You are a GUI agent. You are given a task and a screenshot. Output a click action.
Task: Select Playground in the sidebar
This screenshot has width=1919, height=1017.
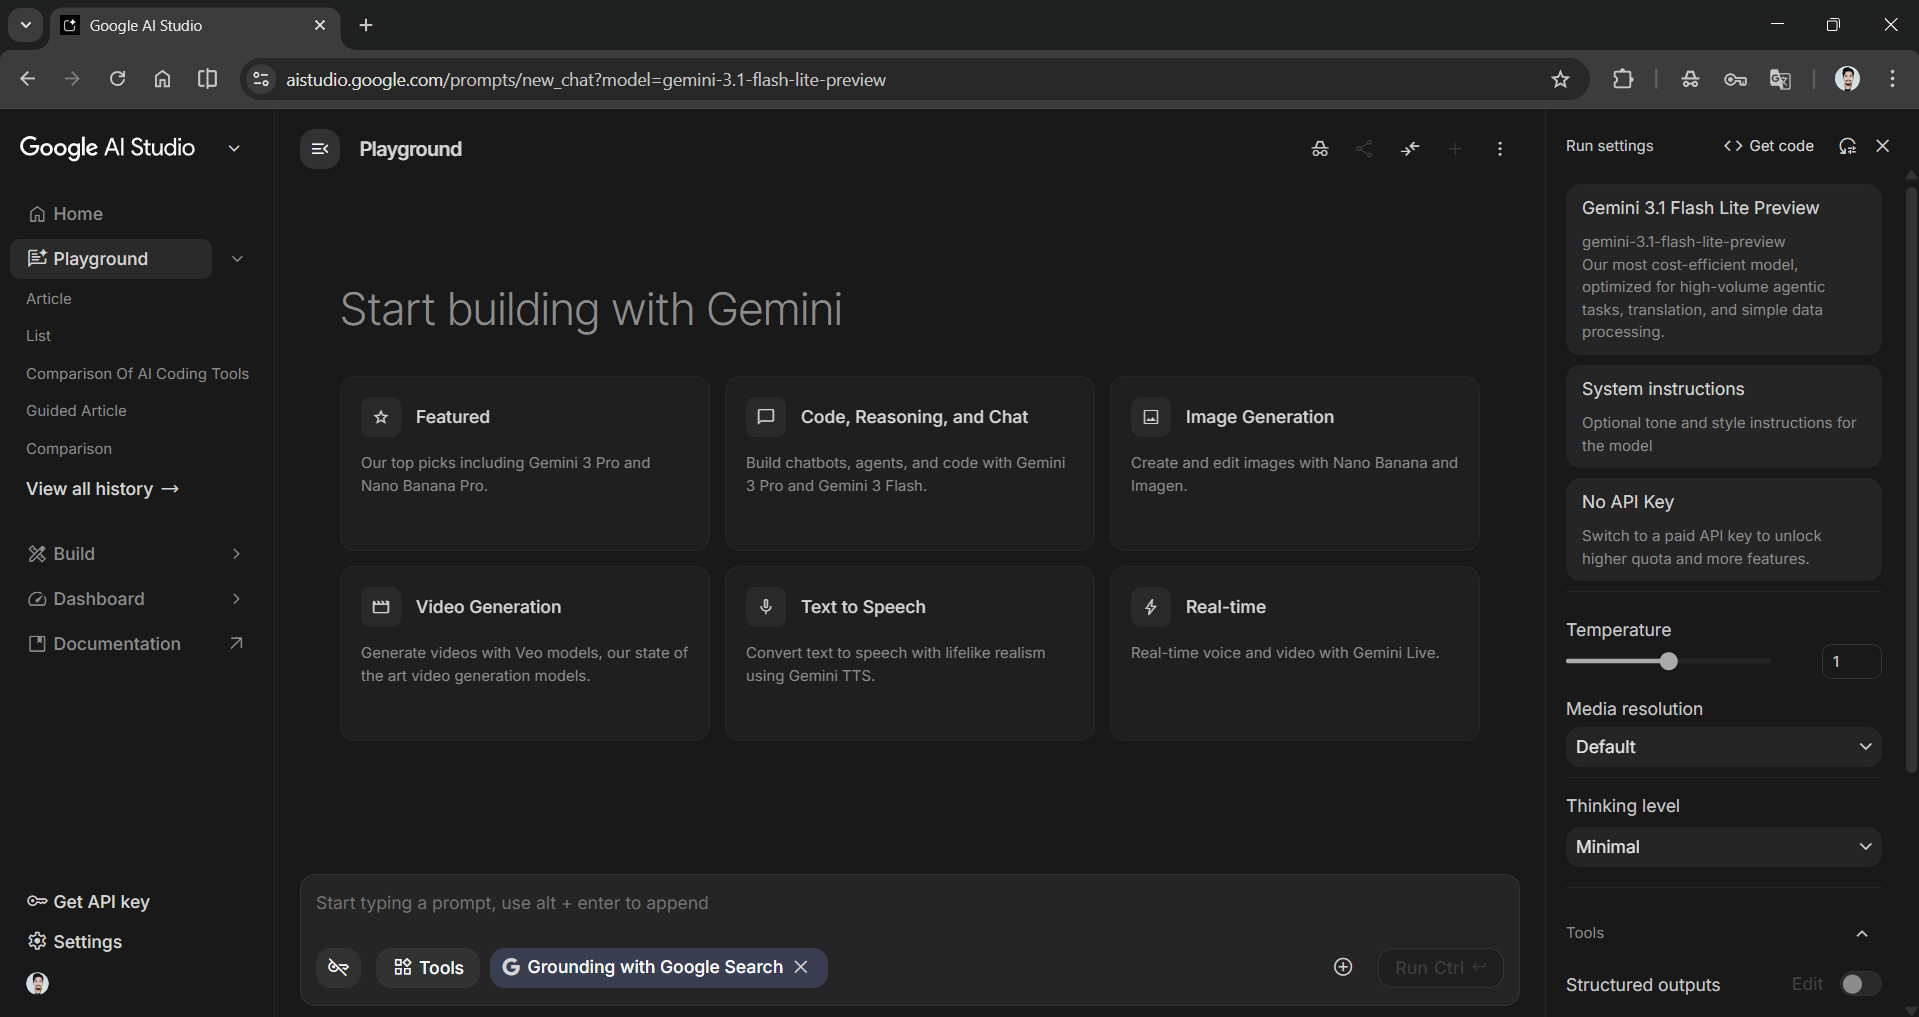(111, 259)
